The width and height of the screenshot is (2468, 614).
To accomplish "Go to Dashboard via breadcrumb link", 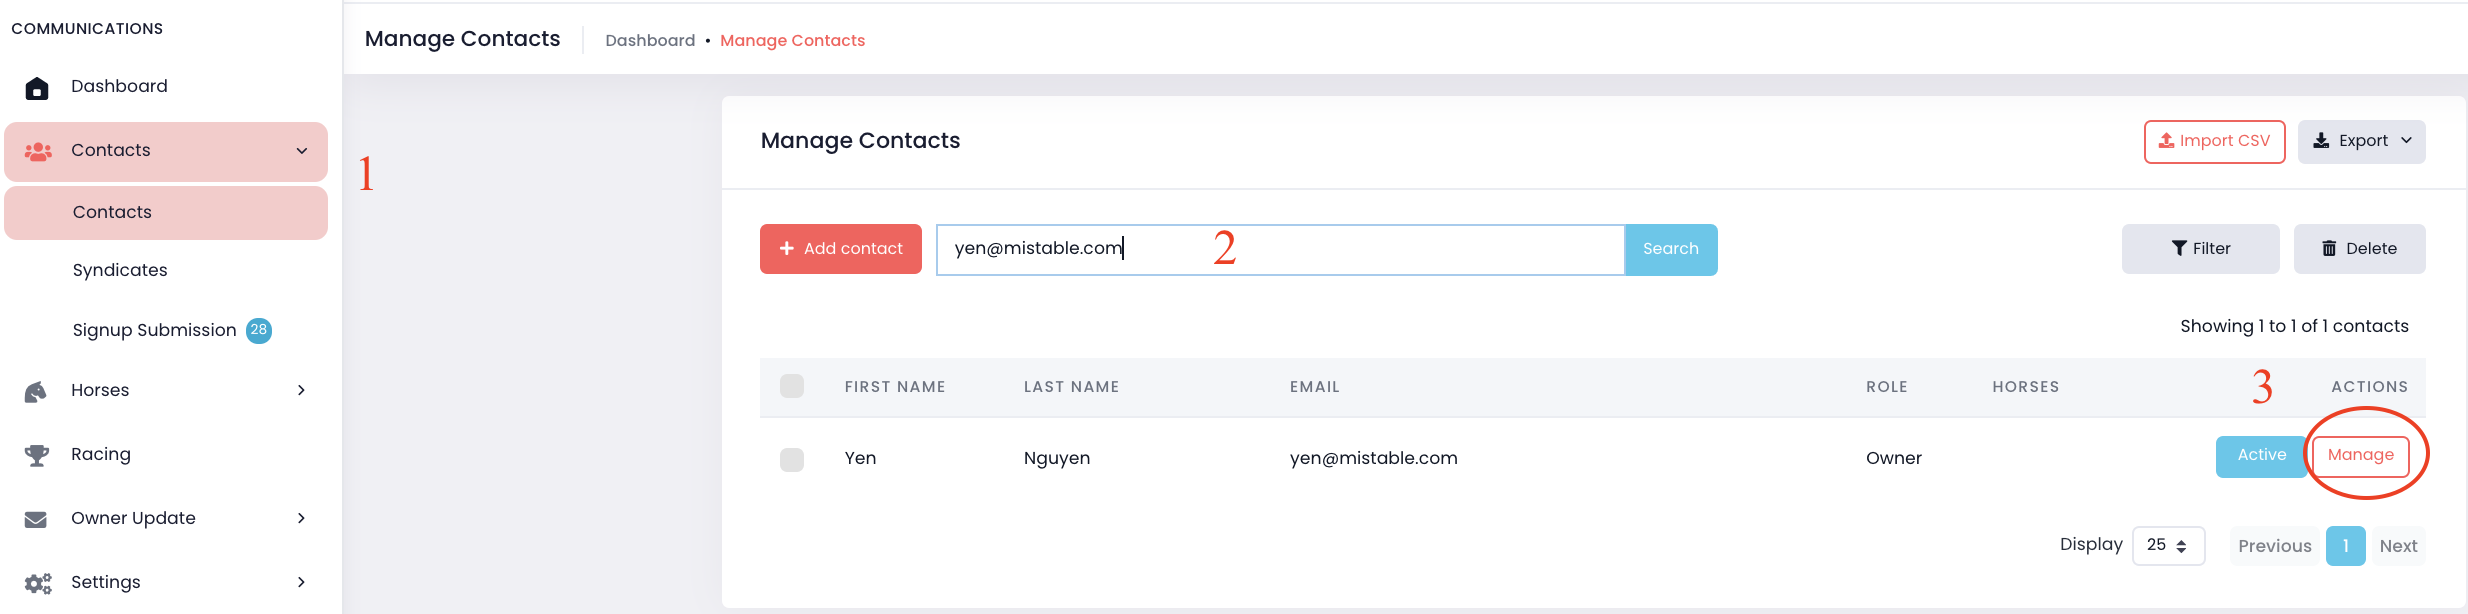I will (650, 40).
